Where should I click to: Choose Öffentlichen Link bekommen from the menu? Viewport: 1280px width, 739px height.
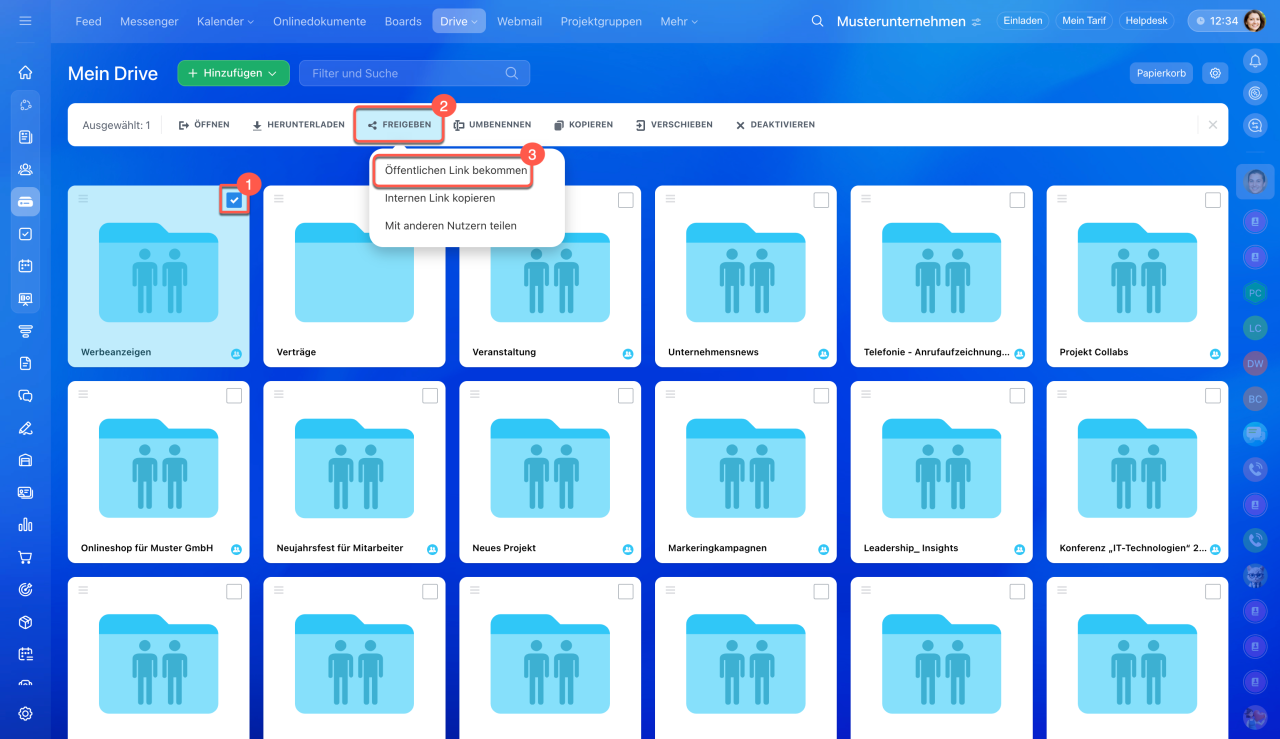click(456, 171)
